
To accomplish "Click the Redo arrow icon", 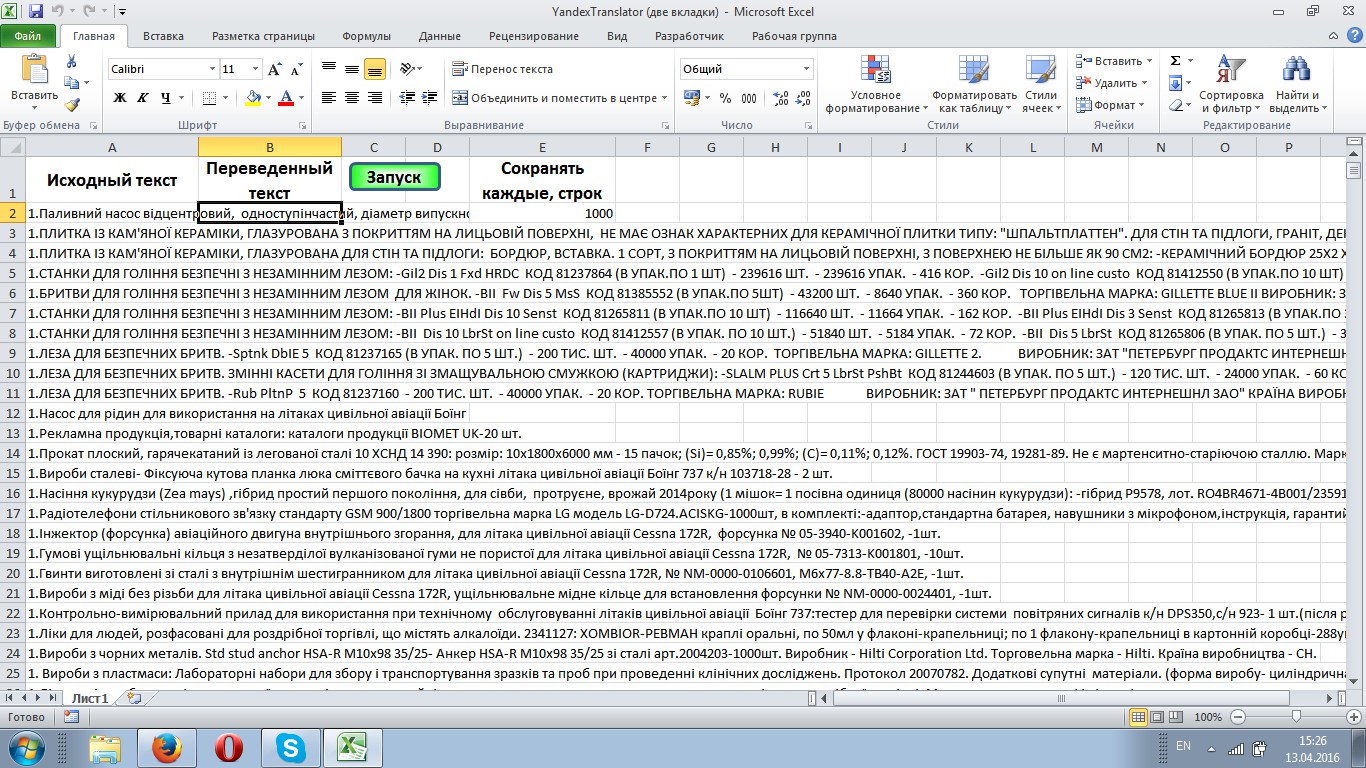I will pos(91,12).
